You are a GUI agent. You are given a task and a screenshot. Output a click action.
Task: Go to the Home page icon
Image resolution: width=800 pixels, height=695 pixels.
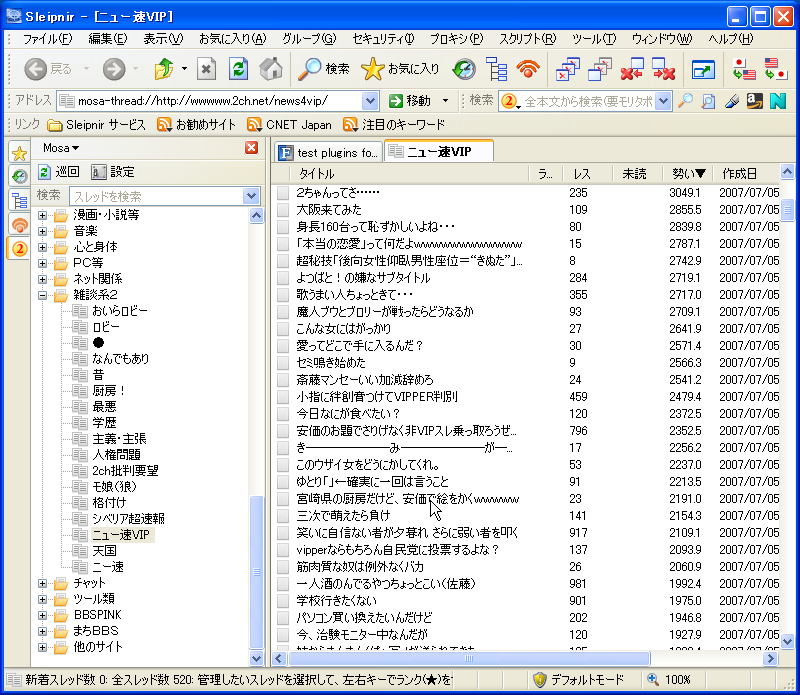[x=271, y=69]
